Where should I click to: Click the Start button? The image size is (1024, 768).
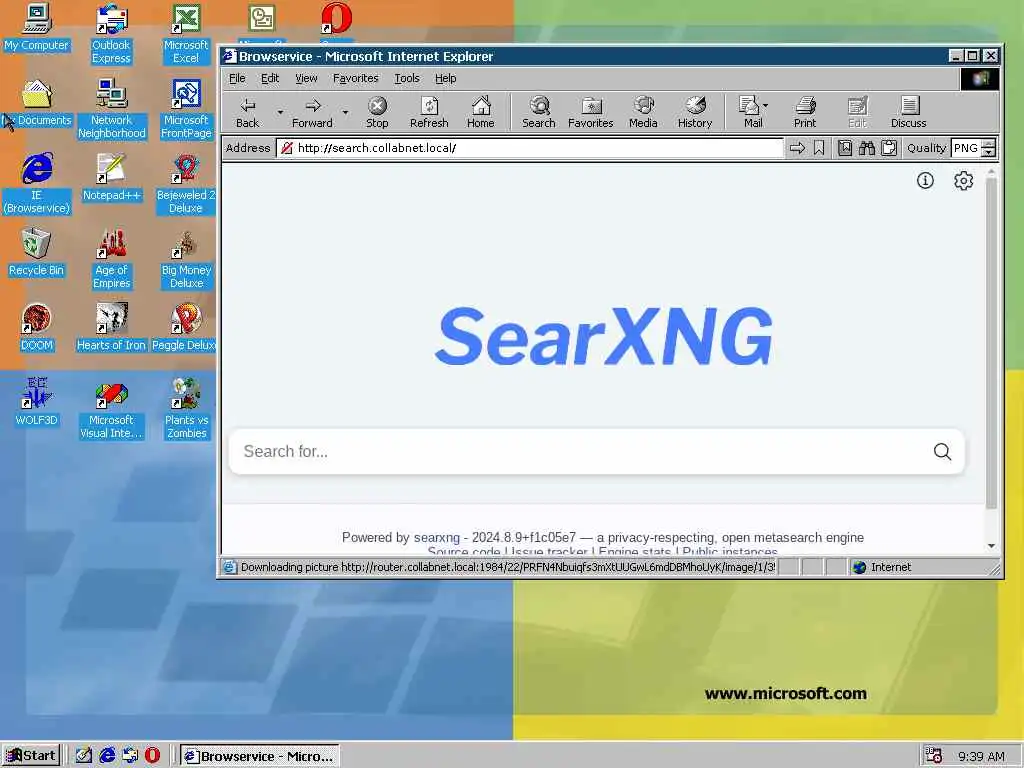click(x=31, y=756)
